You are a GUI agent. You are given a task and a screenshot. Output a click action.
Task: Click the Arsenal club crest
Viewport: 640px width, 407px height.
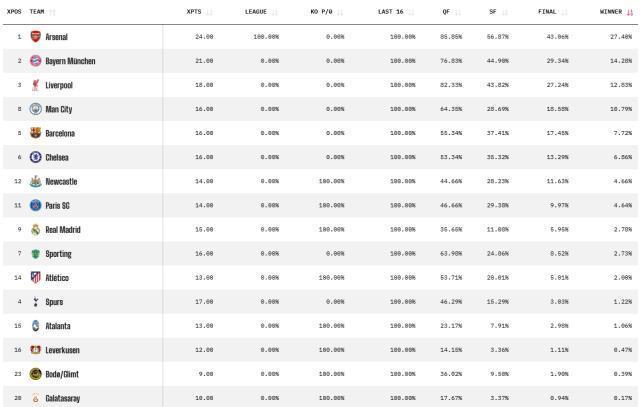click(36, 37)
